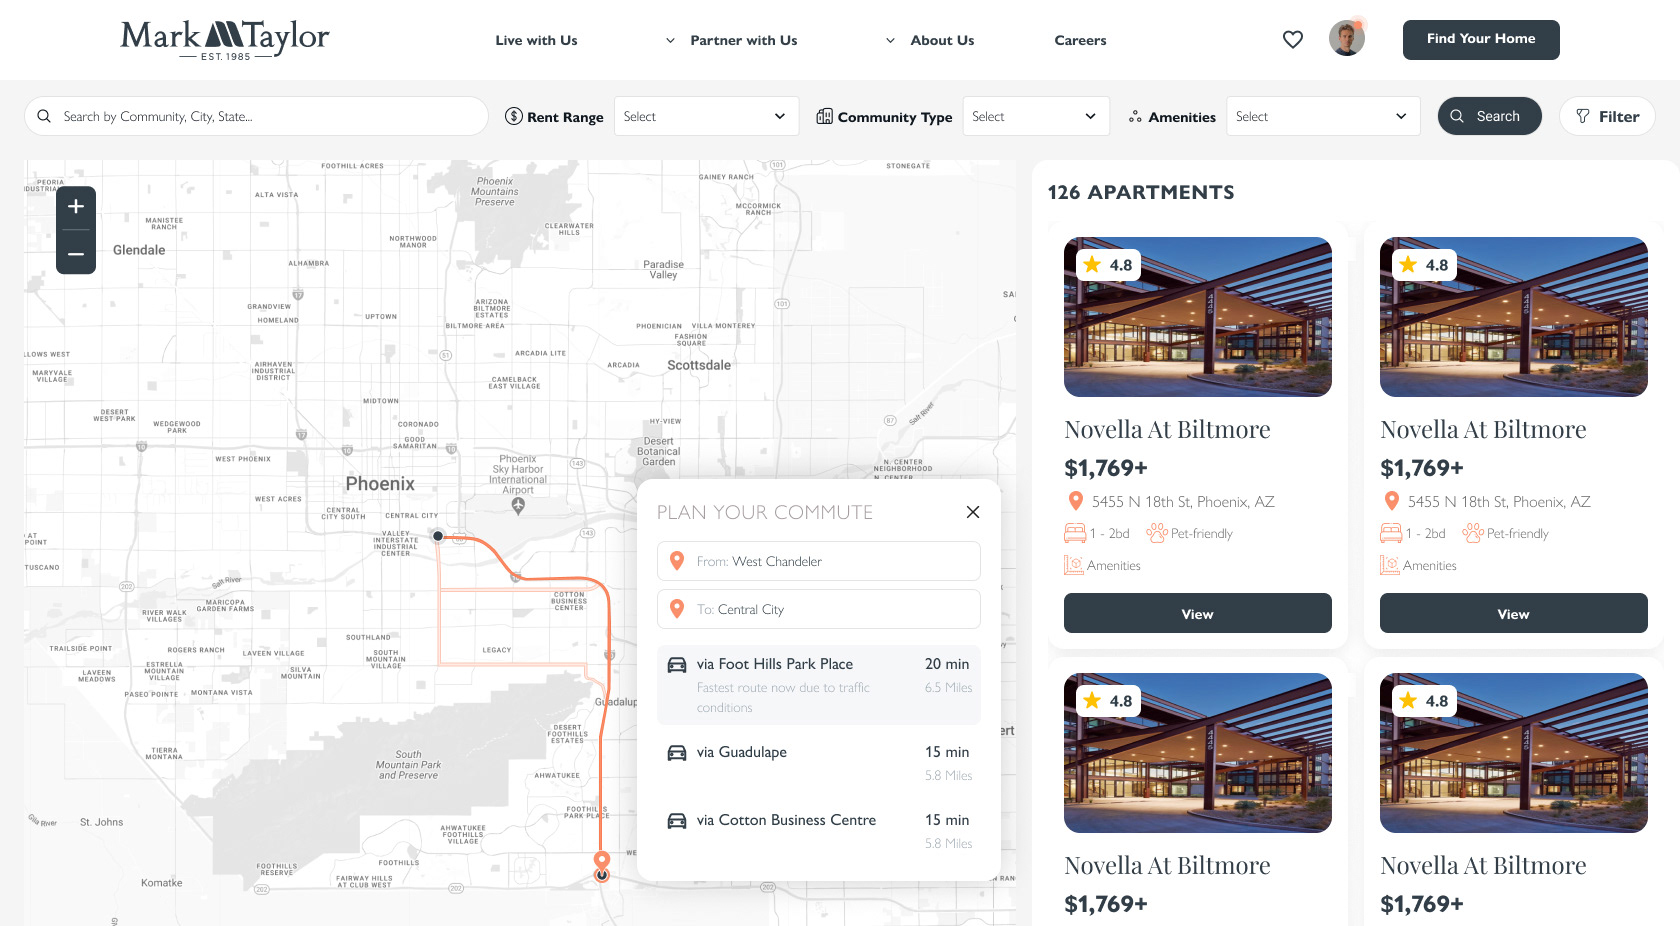Expand the Partner with Us menu chevron
This screenshot has width=1680, height=926.
[x=670, y=41]
